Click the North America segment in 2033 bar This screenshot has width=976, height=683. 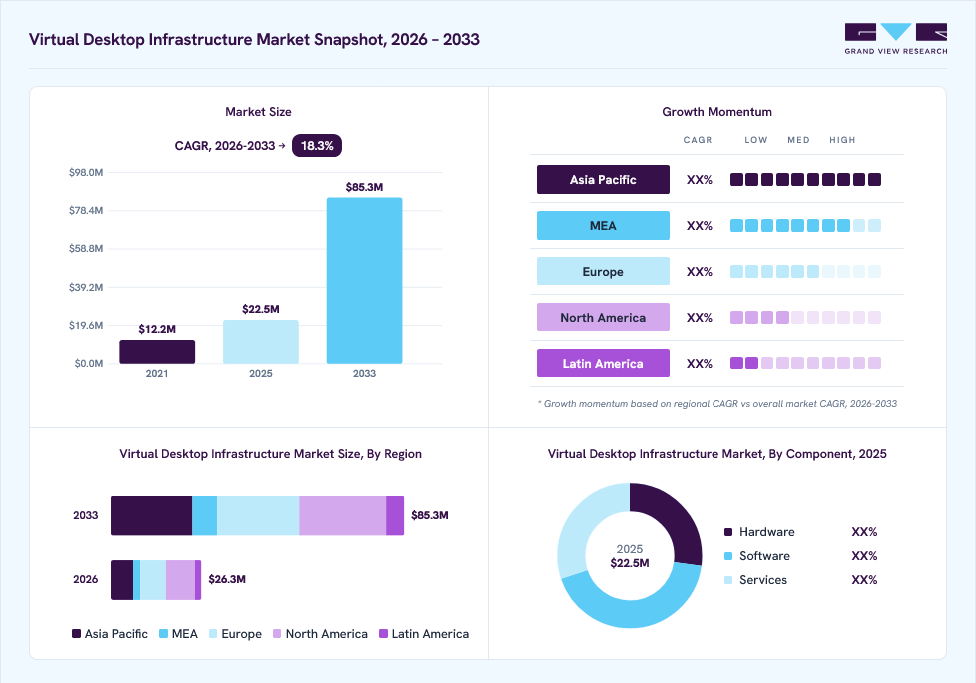click(x=343, y=516)
